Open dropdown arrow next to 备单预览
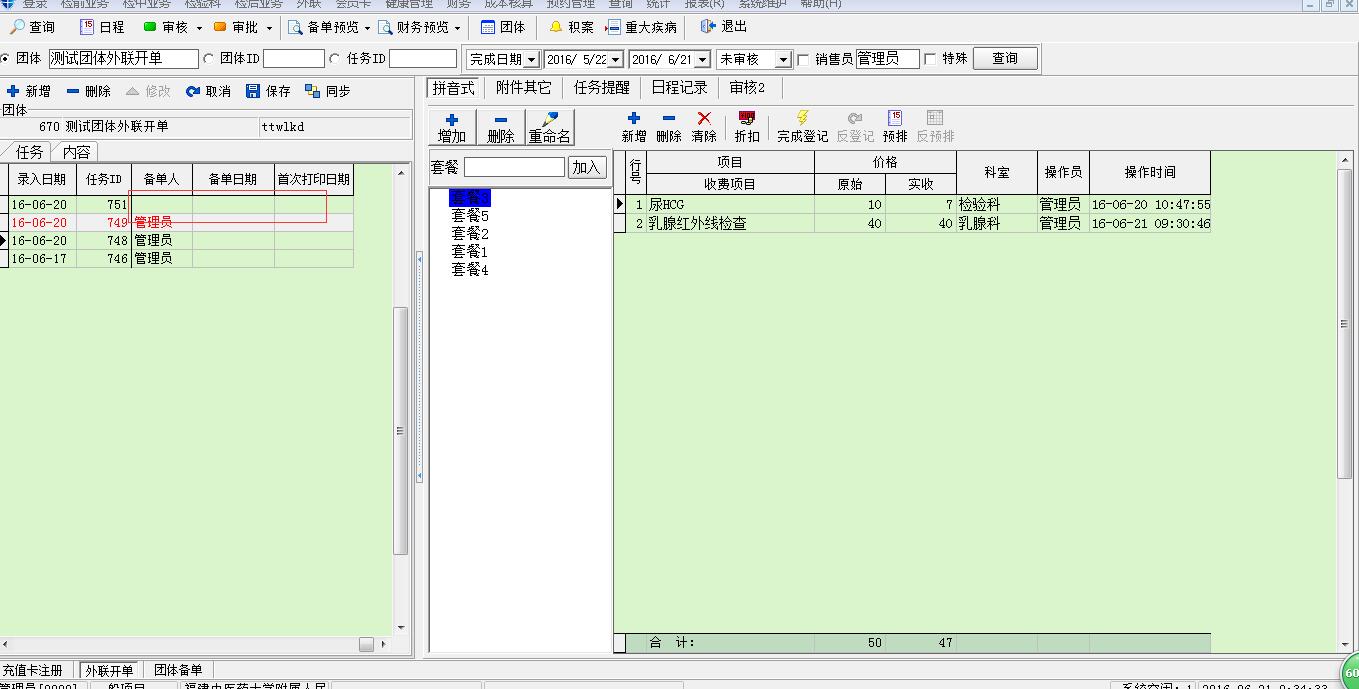 368,28
